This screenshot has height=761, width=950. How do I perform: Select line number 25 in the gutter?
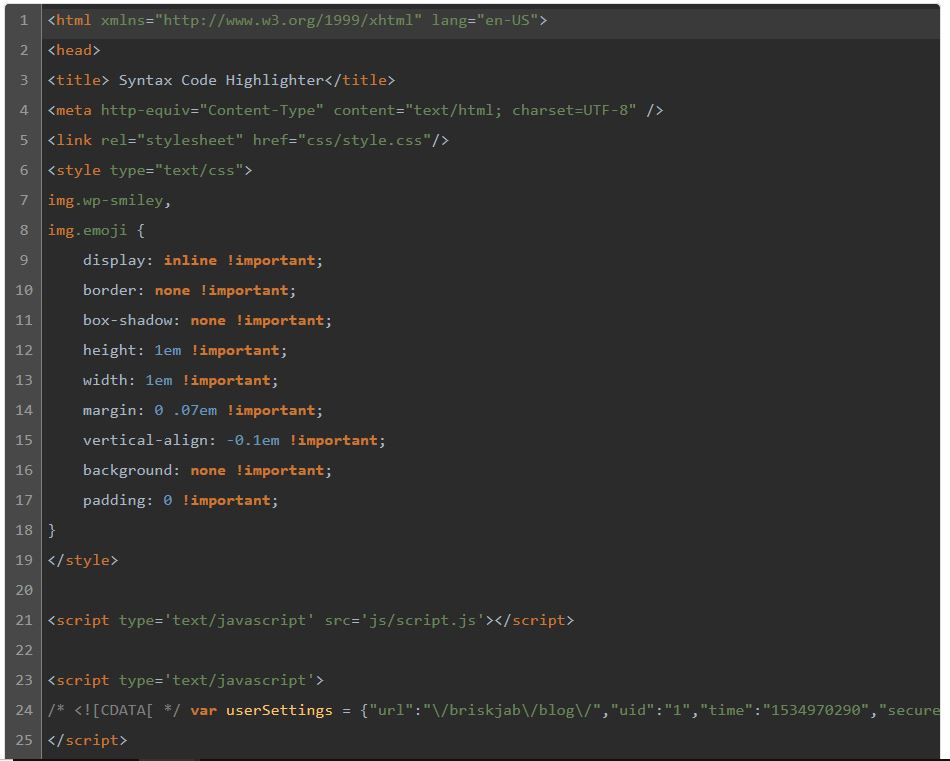pos(24,740)
